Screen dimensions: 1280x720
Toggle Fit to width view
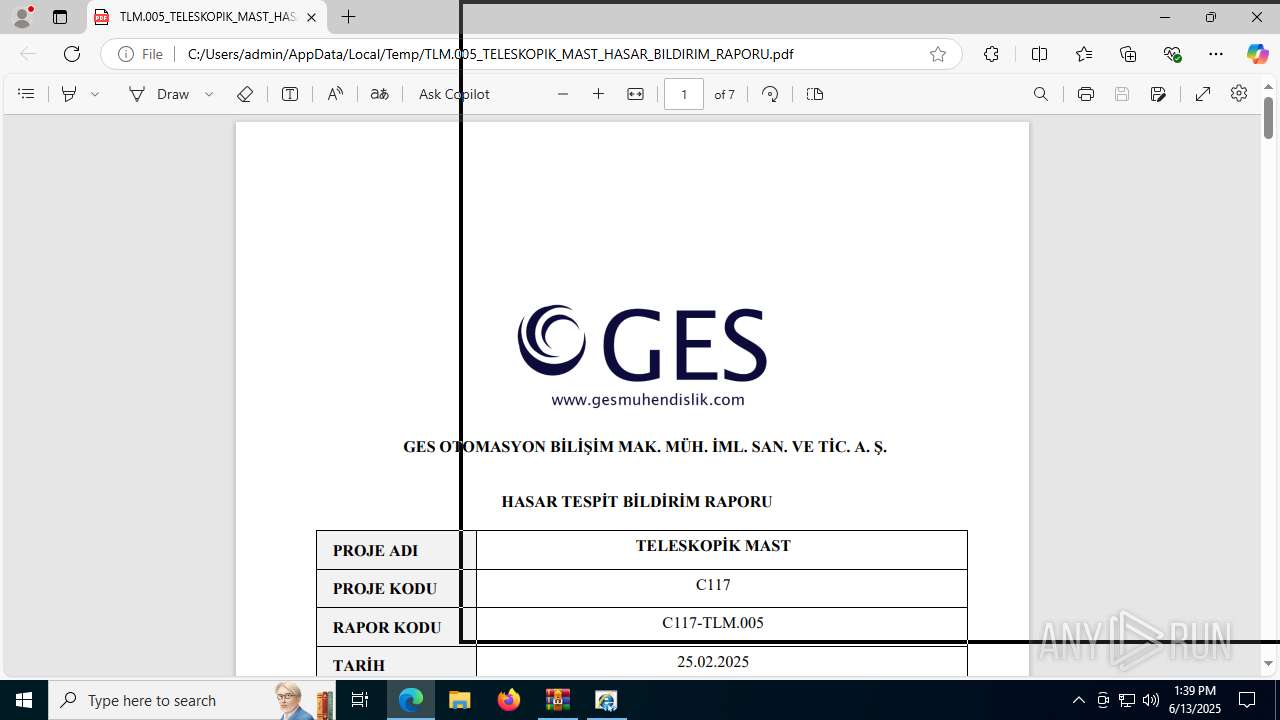635,94
